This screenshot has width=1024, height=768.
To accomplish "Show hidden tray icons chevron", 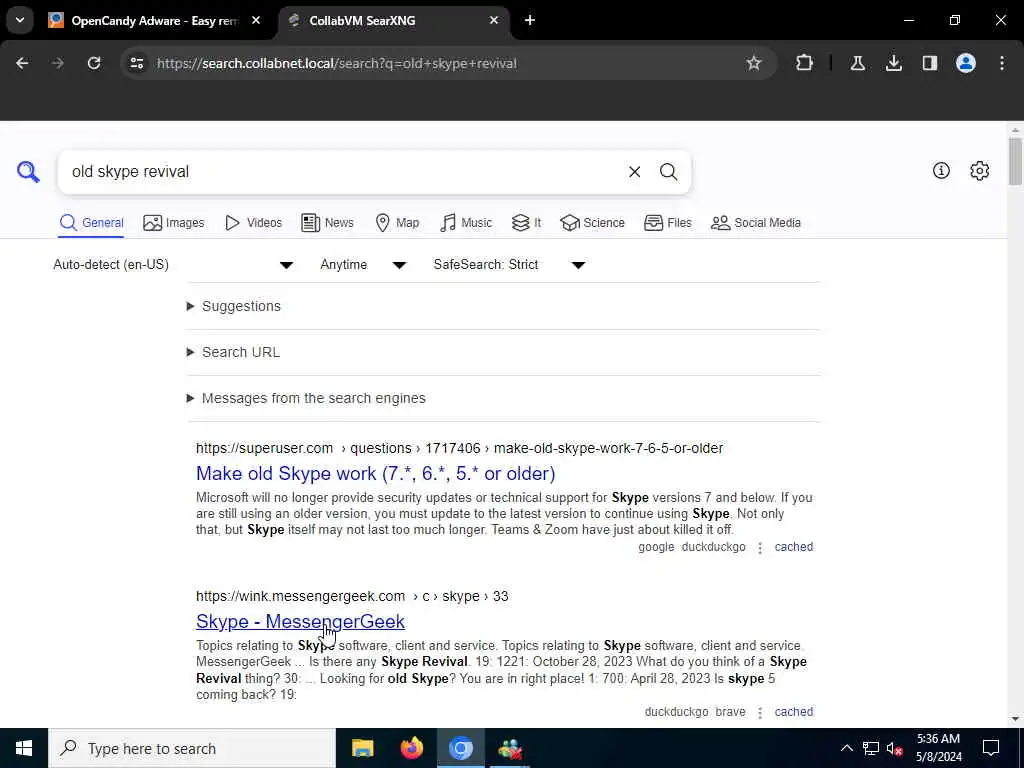I will pos(846,748).
